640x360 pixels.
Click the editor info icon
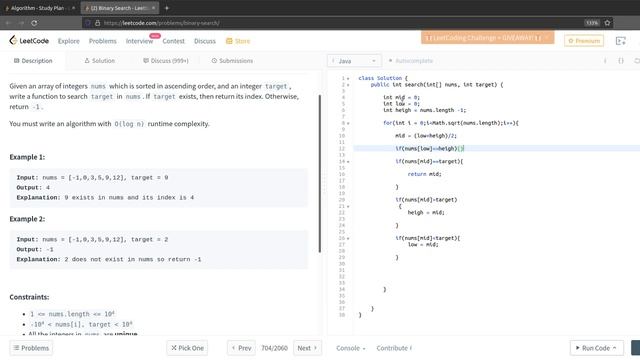[x=605, y=61]
